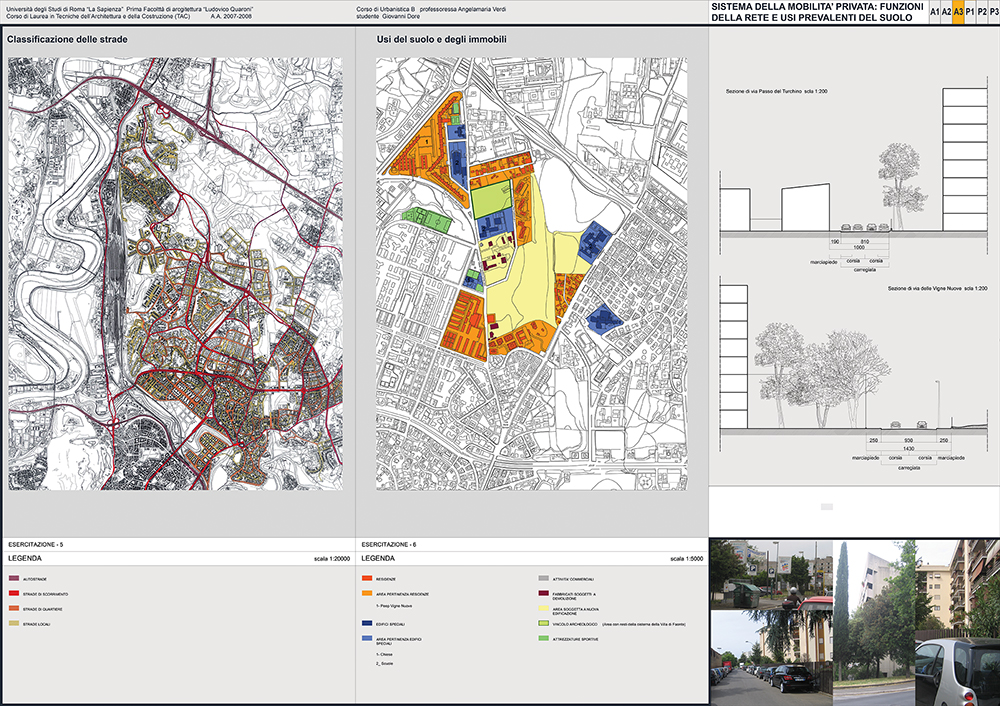Select the Edifici Speciali dark blue swatch
Viewport: 1000px width, 706px height.
(x=367, y=623)
